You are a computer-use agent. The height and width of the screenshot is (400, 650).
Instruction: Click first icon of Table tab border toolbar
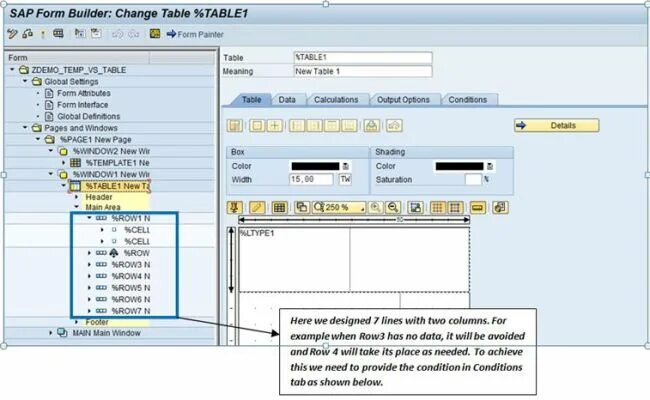[x=235, y=126]
